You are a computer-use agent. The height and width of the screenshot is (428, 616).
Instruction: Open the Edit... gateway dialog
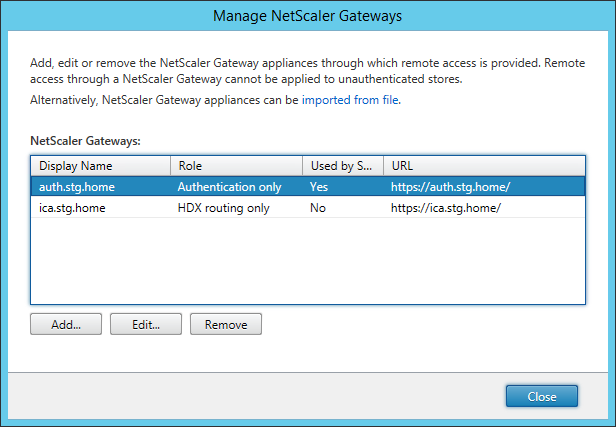(x=145, y=324)
